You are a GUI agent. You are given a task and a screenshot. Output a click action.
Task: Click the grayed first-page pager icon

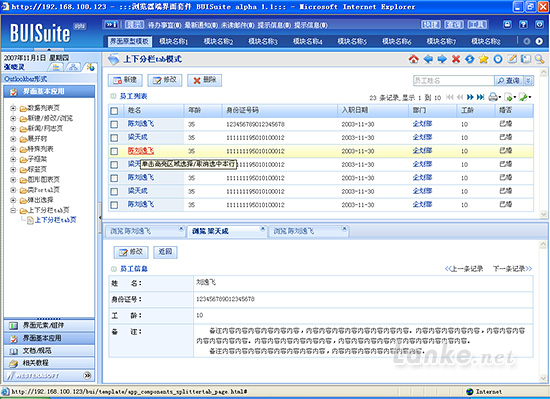[450, 97]
